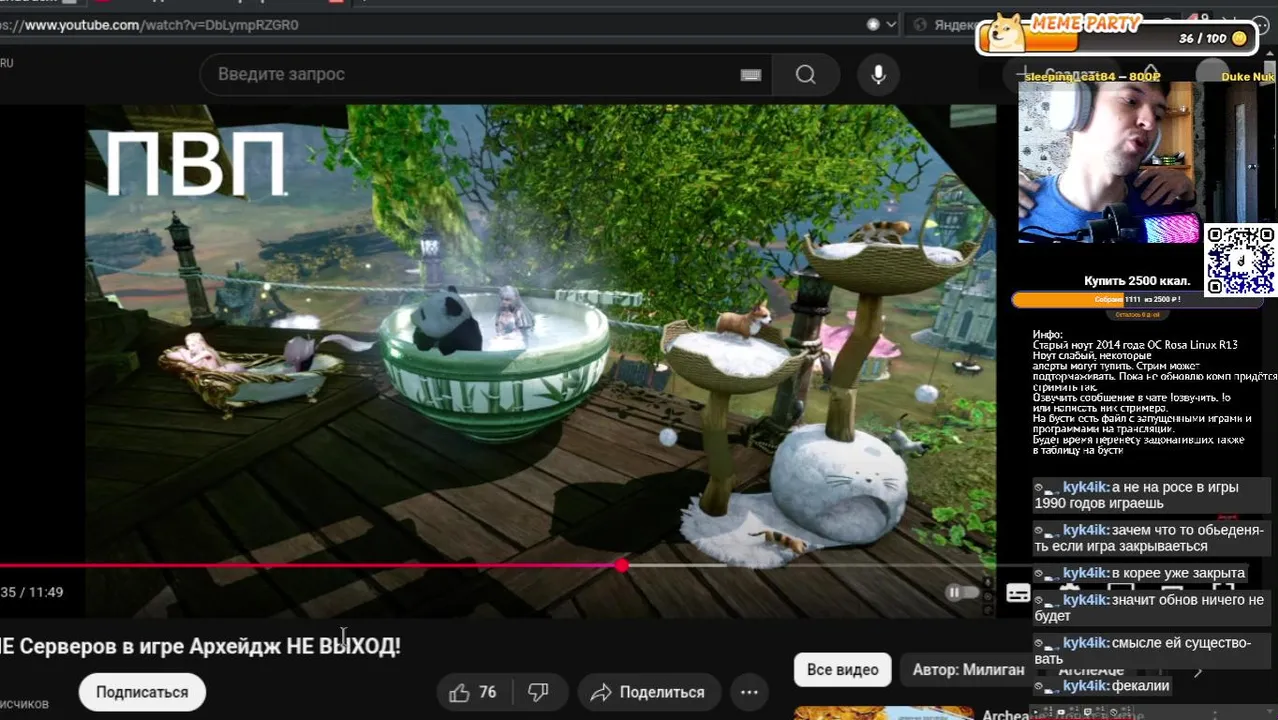1278x720 pixels.
Task: Click the YouTube search magnifier button
Action: pos(805,75)
